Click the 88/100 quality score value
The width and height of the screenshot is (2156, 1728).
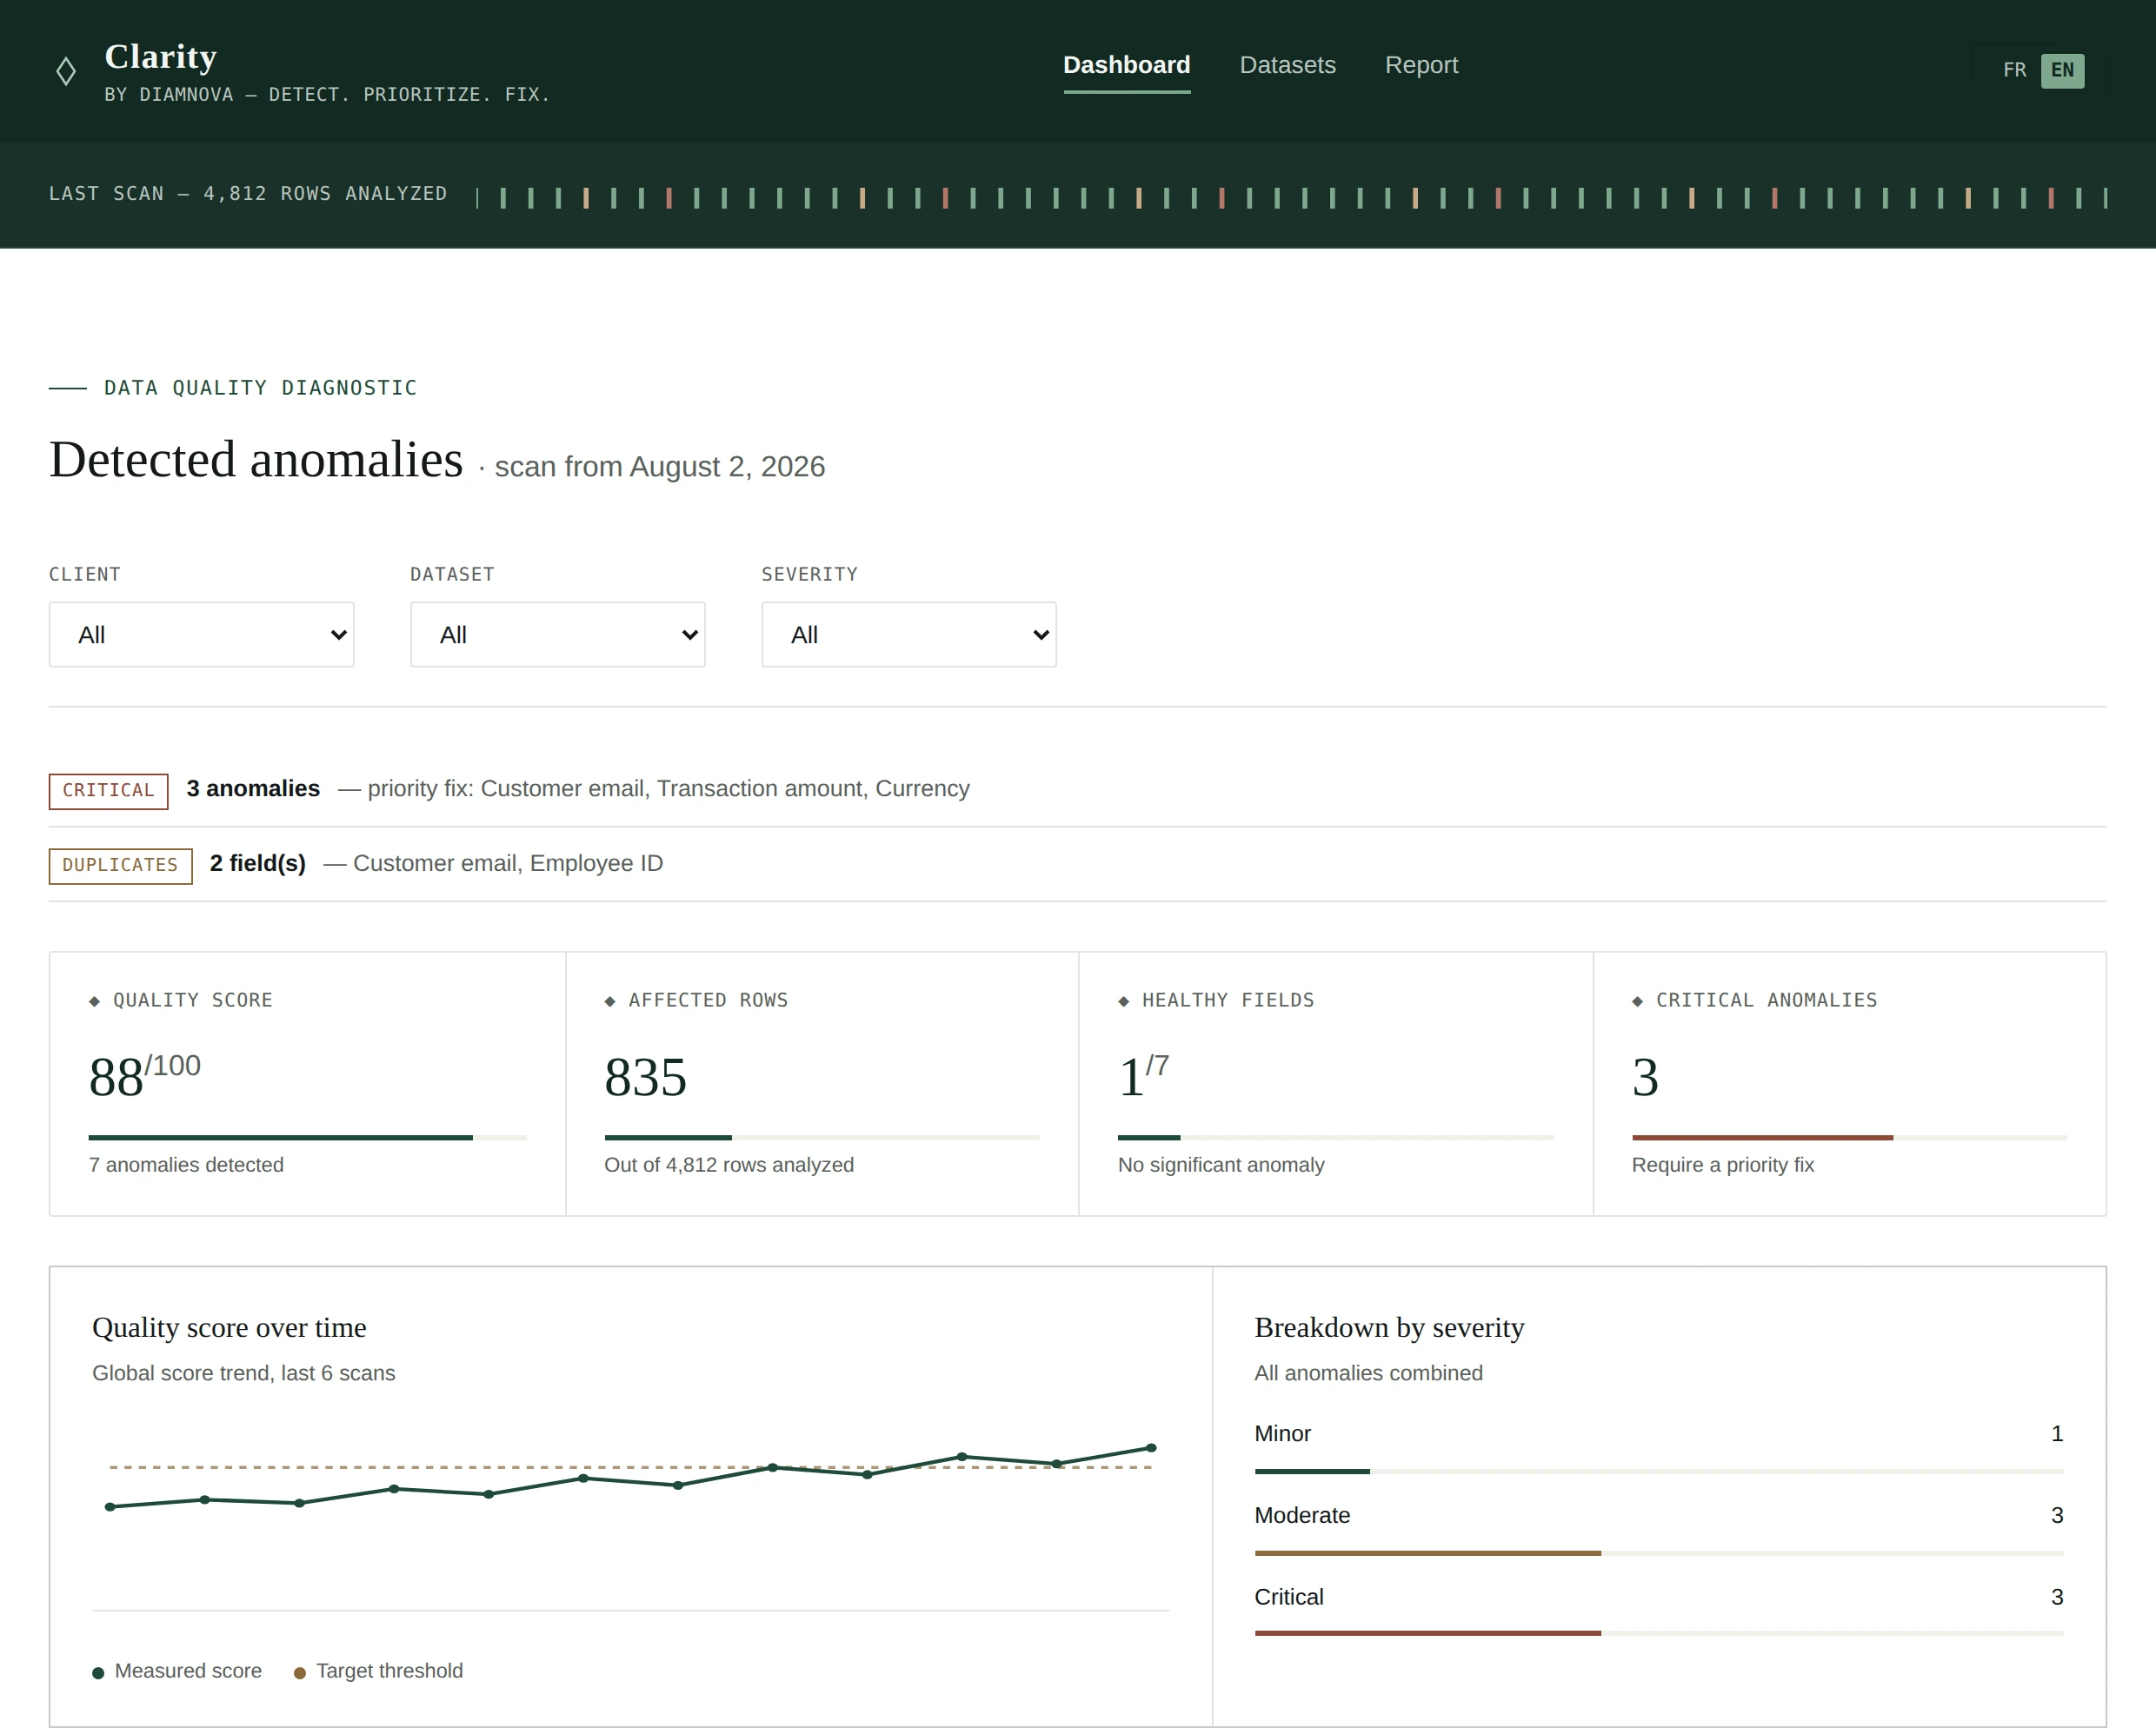click(x=145, y=1076)
